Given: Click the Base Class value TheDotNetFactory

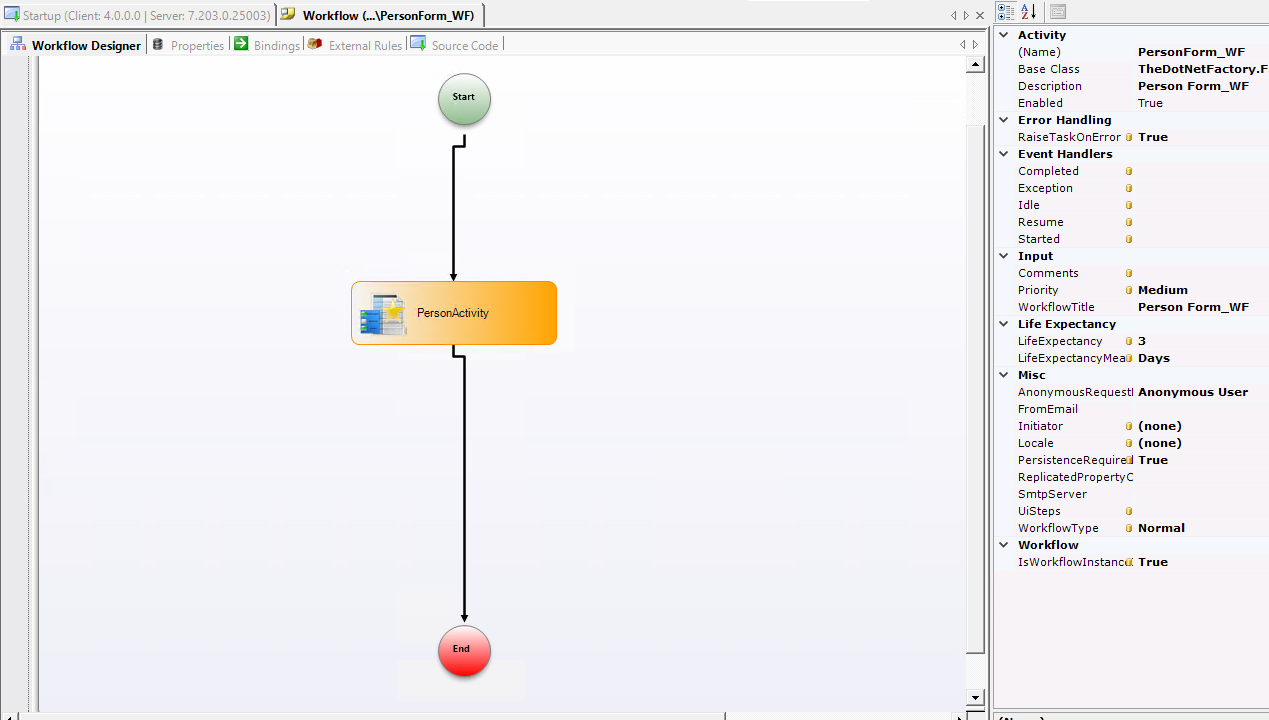Looking at the screenshot, I should coord(1203,69).
